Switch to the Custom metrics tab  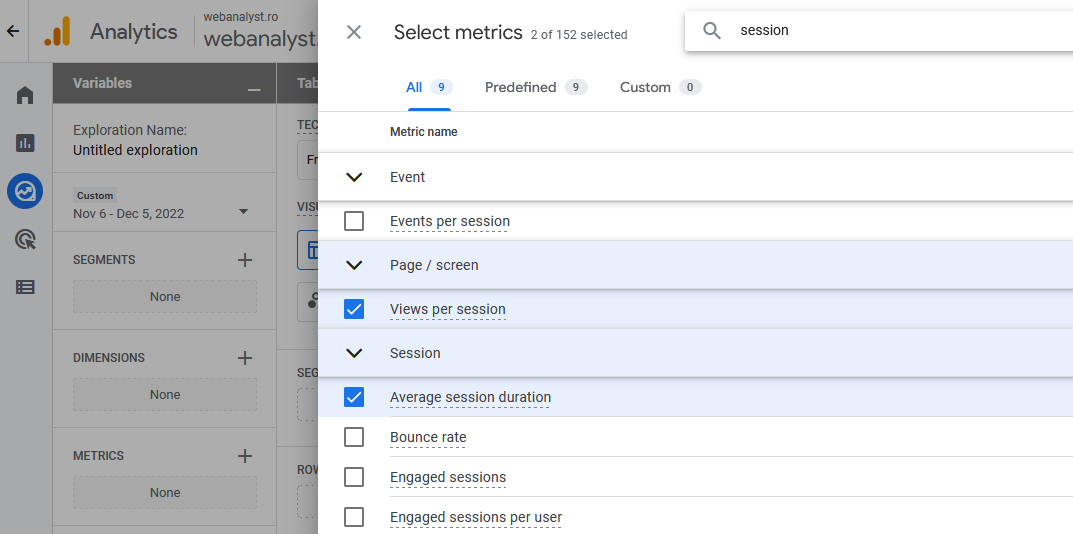tap(660, 87)
